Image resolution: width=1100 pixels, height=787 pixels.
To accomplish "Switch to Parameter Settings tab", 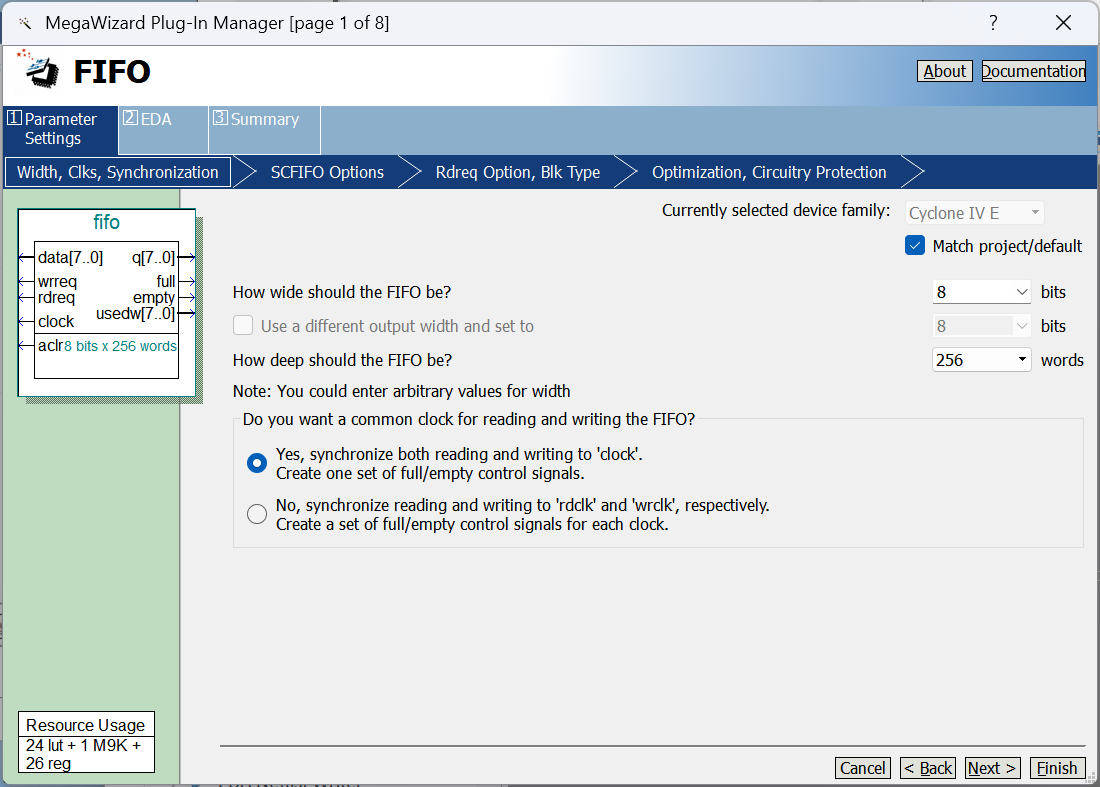I will click(60, 129).
